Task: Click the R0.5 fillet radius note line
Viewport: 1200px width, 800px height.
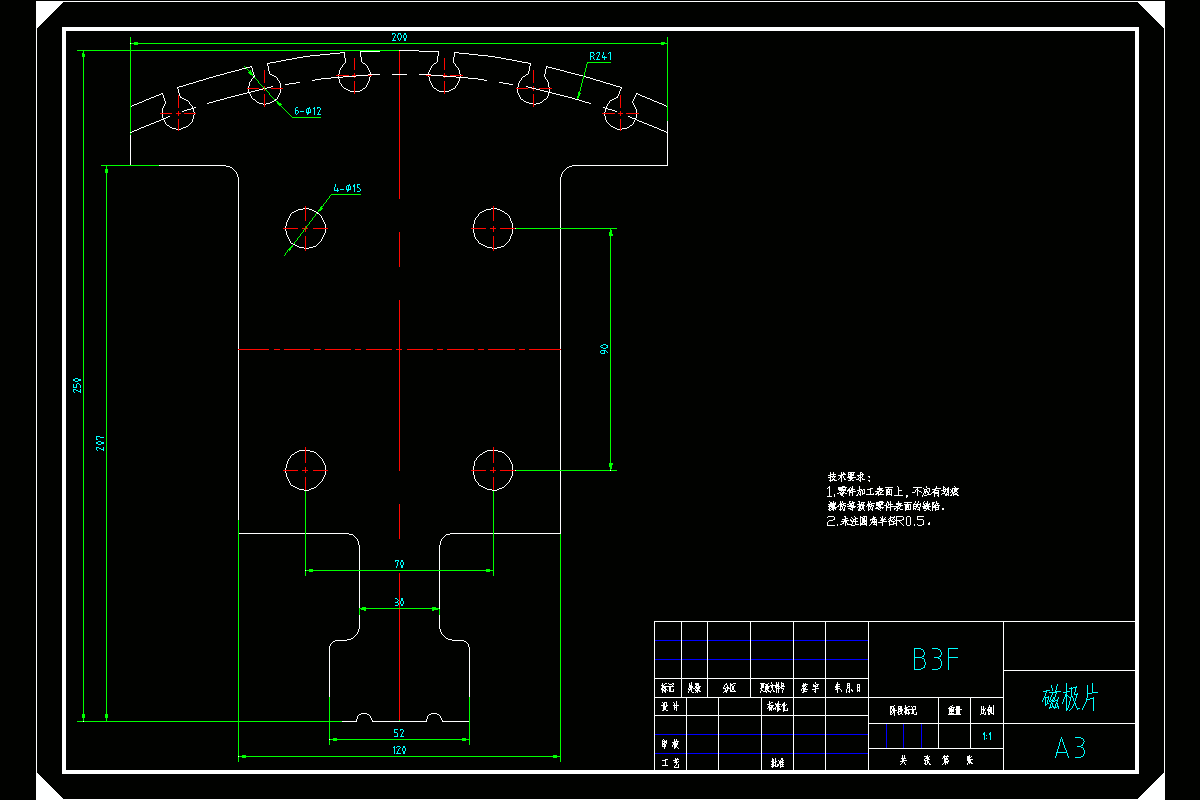Action: (x=879, y=521)
